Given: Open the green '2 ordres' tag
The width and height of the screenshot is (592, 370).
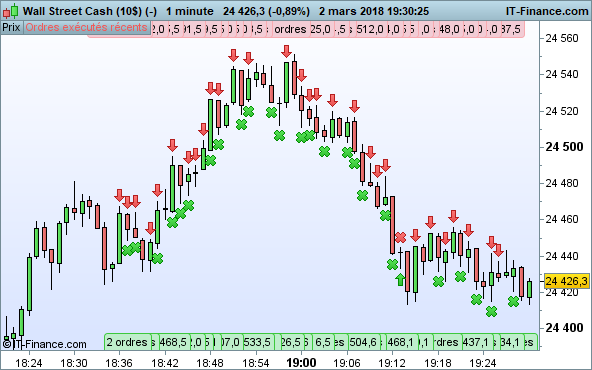Looking at the screenshot, I should click(x=127, y=342).
